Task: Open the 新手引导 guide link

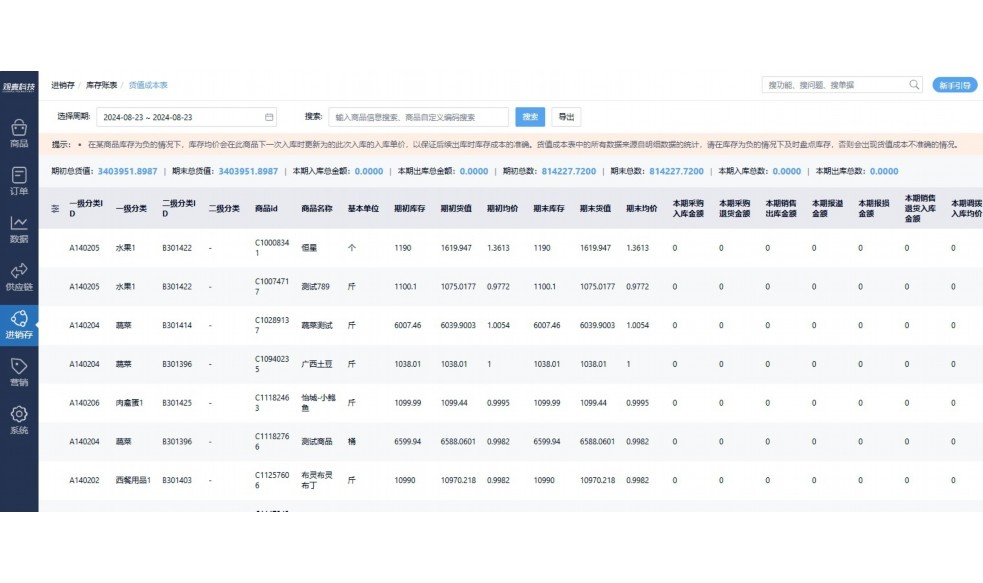Action: (954, 84)
